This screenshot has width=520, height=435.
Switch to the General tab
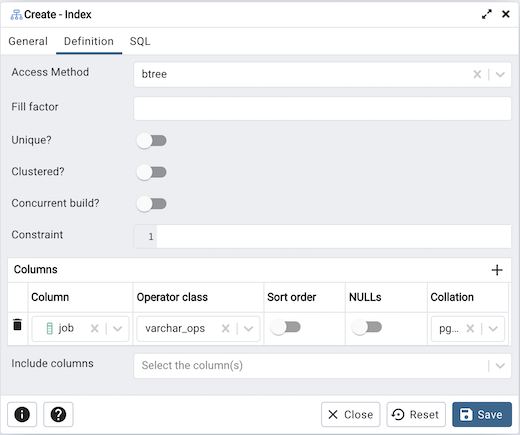coord(28,41)
